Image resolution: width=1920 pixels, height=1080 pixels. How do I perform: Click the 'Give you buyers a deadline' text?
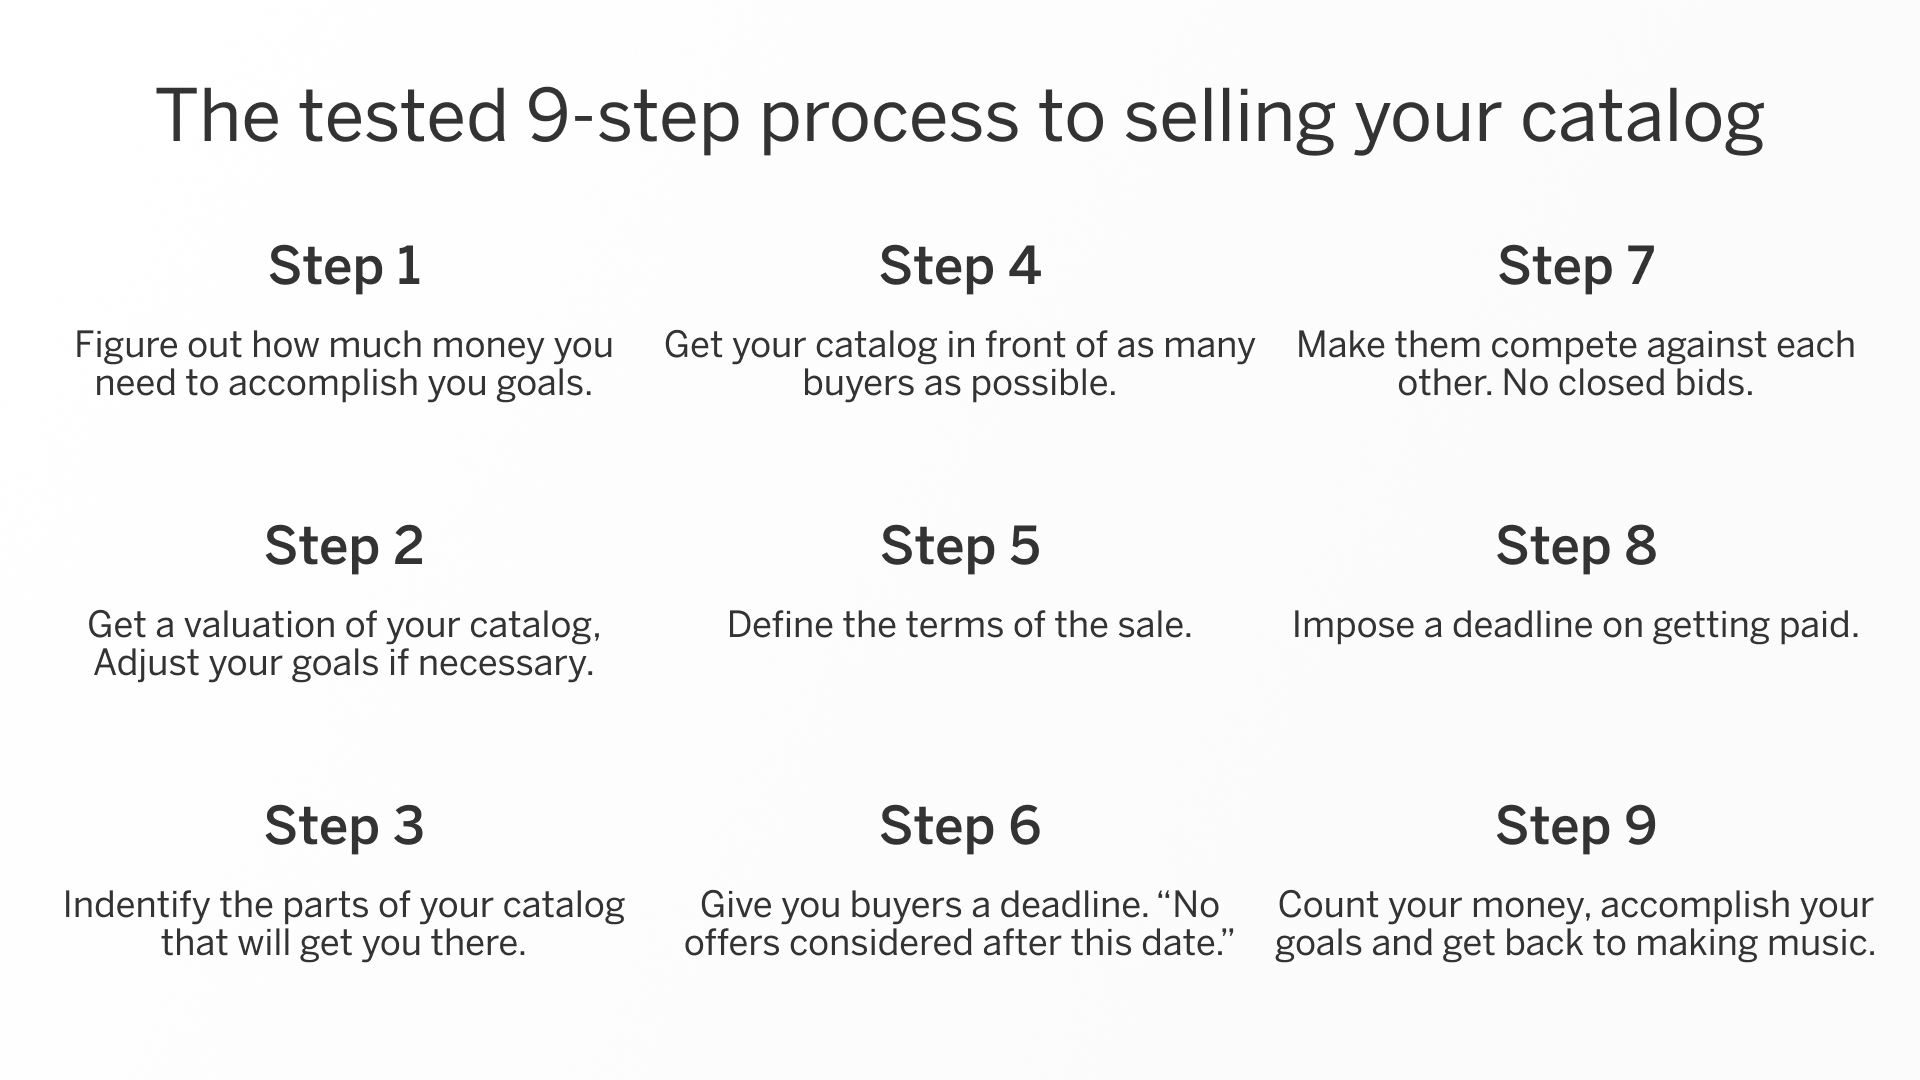[960, 924]
